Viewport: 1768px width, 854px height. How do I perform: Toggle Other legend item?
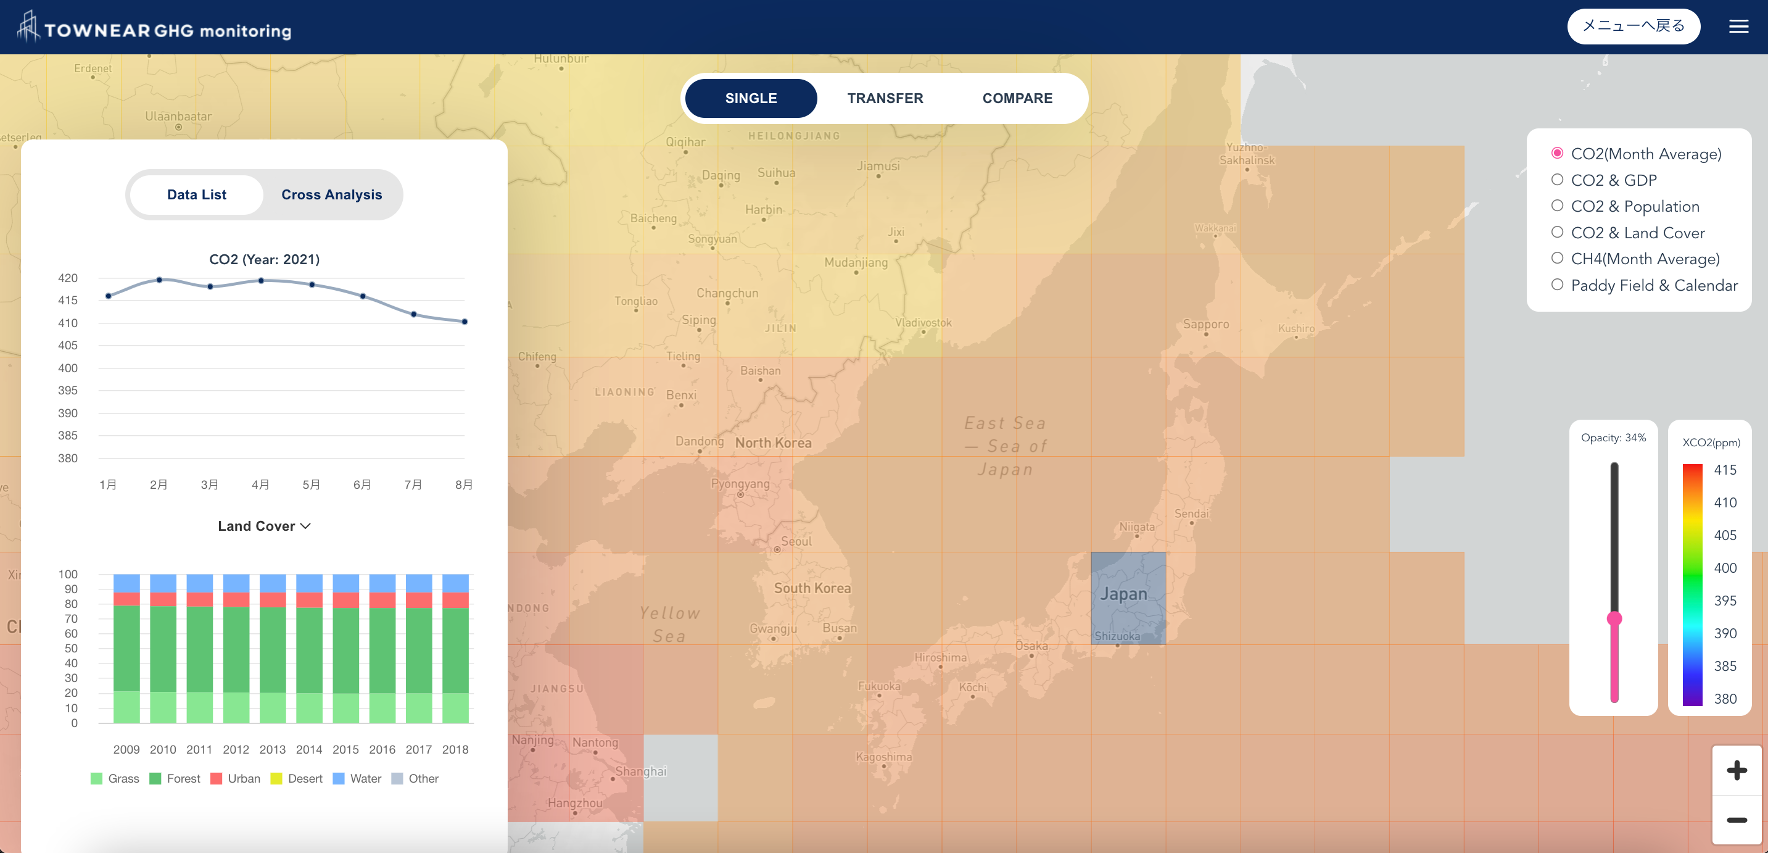click(x=415, y=779)
